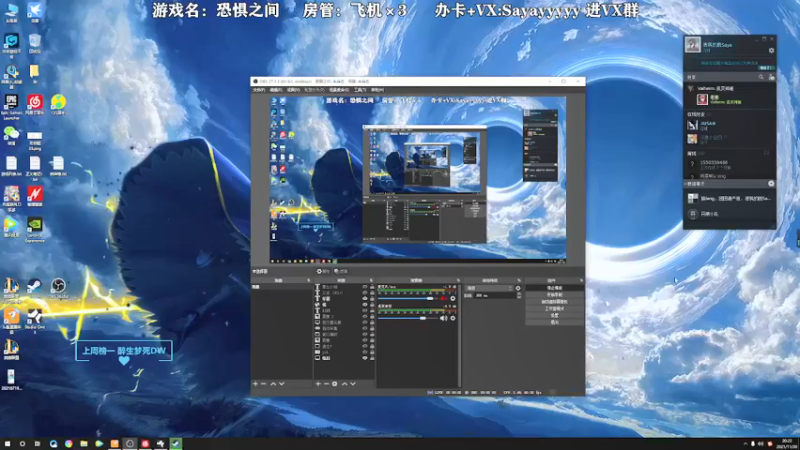Toggle visibility eye of fourth source row

365,305
